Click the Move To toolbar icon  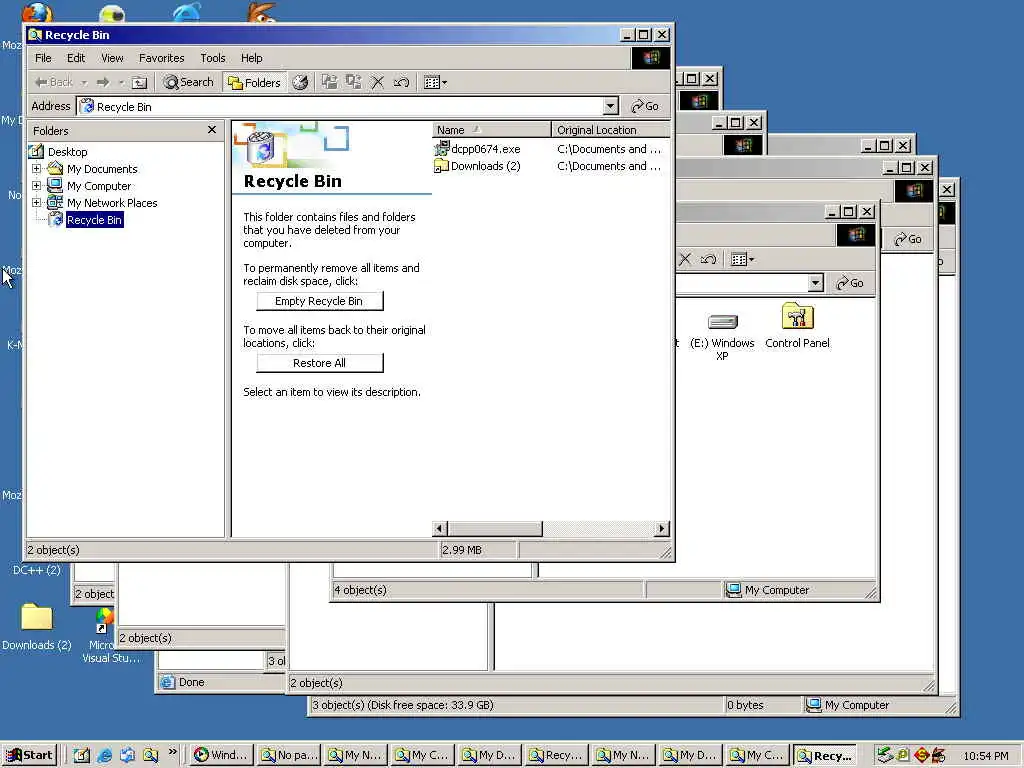330,82
